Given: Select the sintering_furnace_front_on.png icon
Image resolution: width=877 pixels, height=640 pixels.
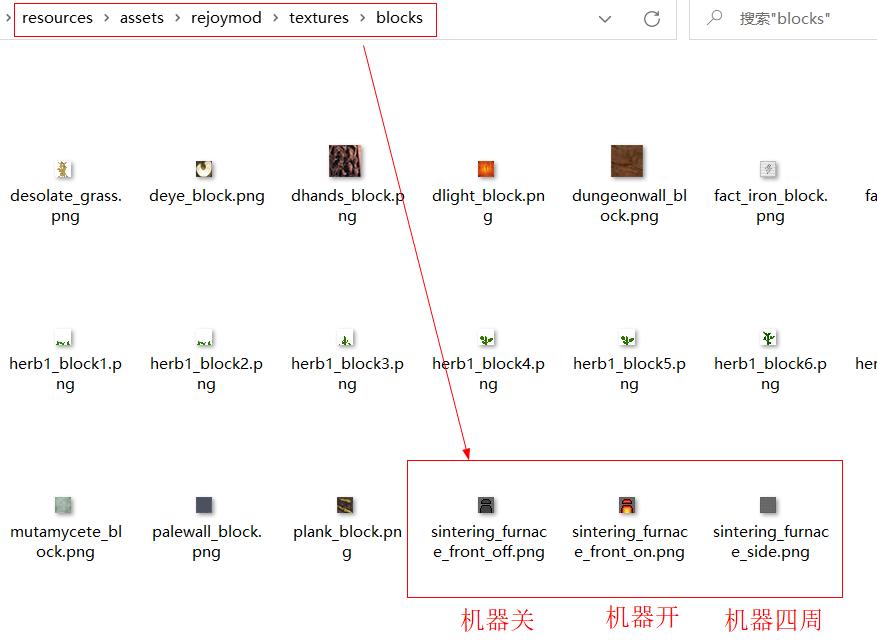Looking at the screenshot, I should [x=627, y=505].
